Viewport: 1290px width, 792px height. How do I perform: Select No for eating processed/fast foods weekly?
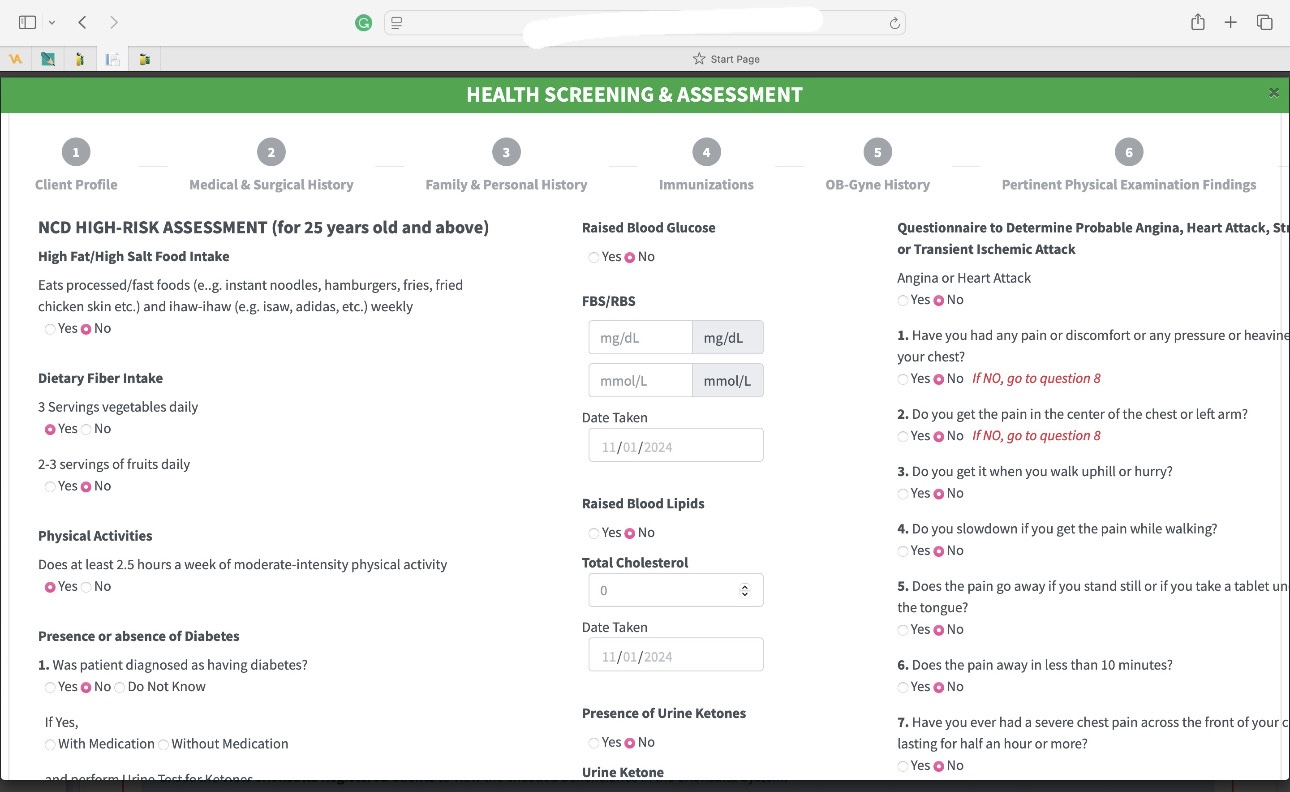pos(86,329)
